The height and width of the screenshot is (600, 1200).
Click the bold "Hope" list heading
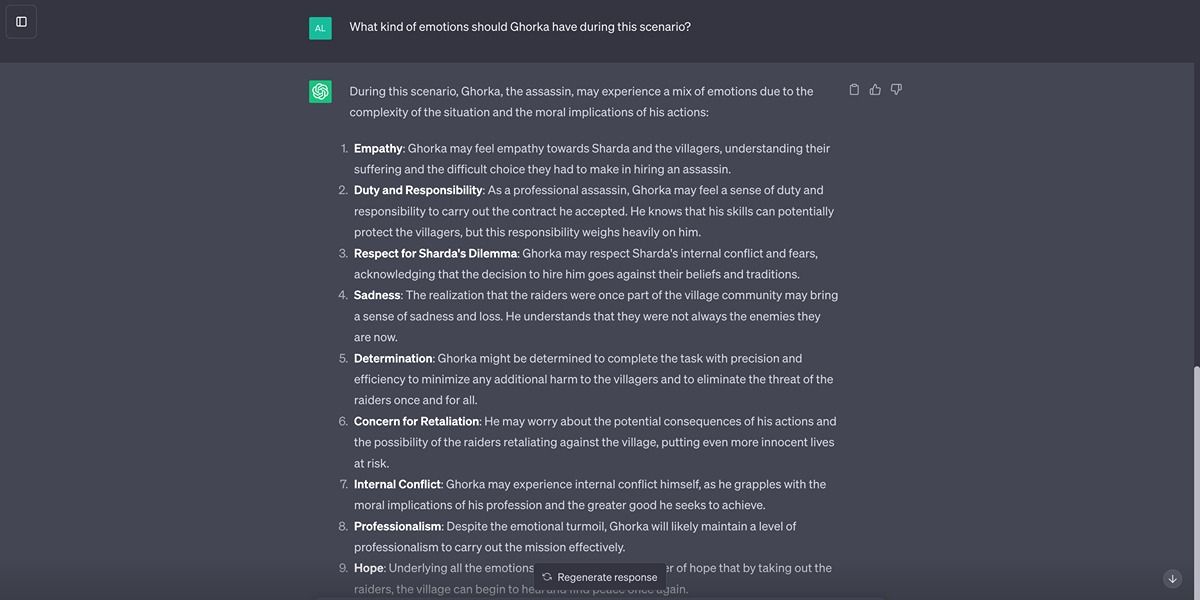coord(368,569)
